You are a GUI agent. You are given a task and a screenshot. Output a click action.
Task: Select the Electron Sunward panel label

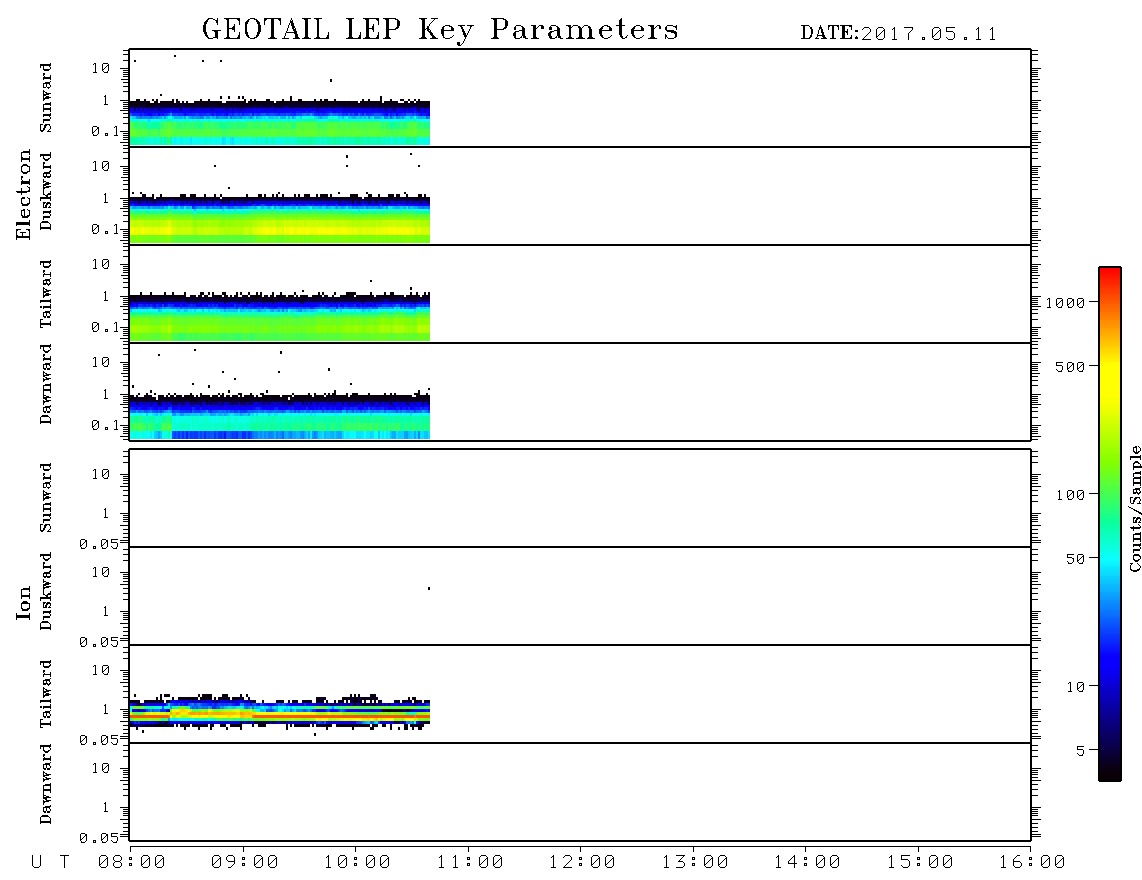pos(46,98)
